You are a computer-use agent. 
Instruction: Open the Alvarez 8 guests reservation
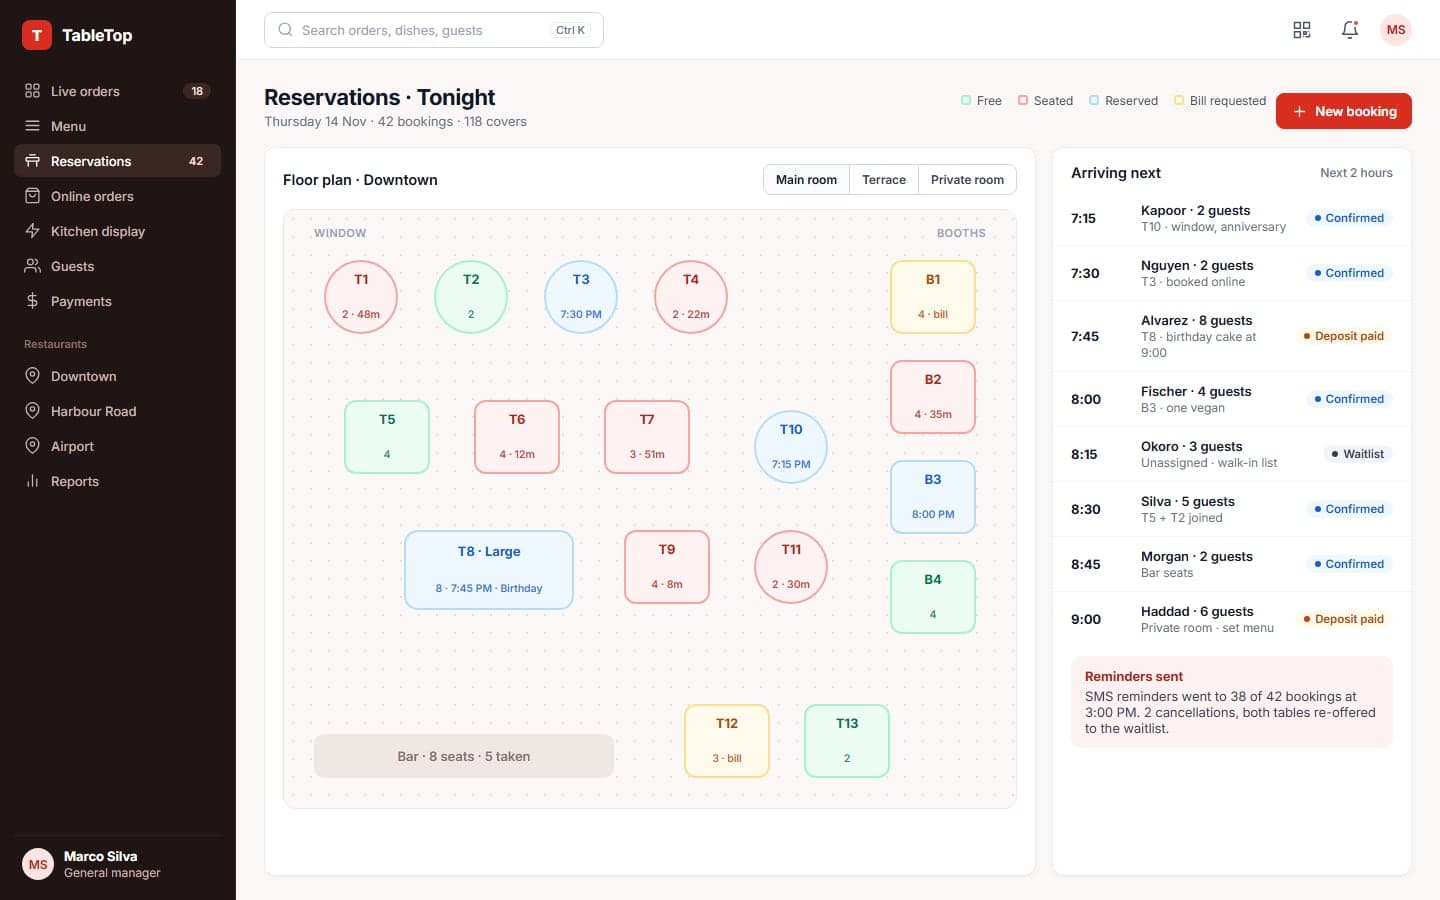pyautogui.click(x=1231, y=336)
